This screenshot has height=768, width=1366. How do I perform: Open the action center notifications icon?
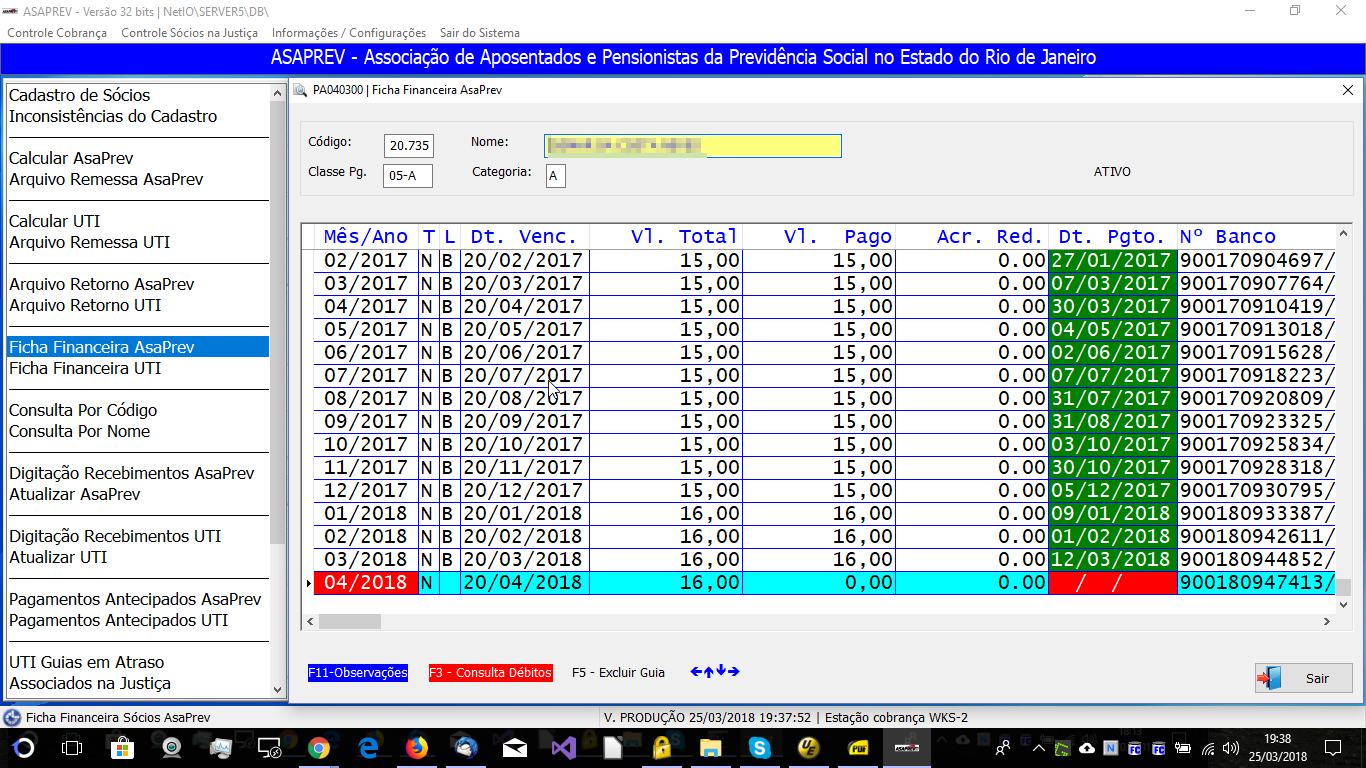pos(1332,747)
